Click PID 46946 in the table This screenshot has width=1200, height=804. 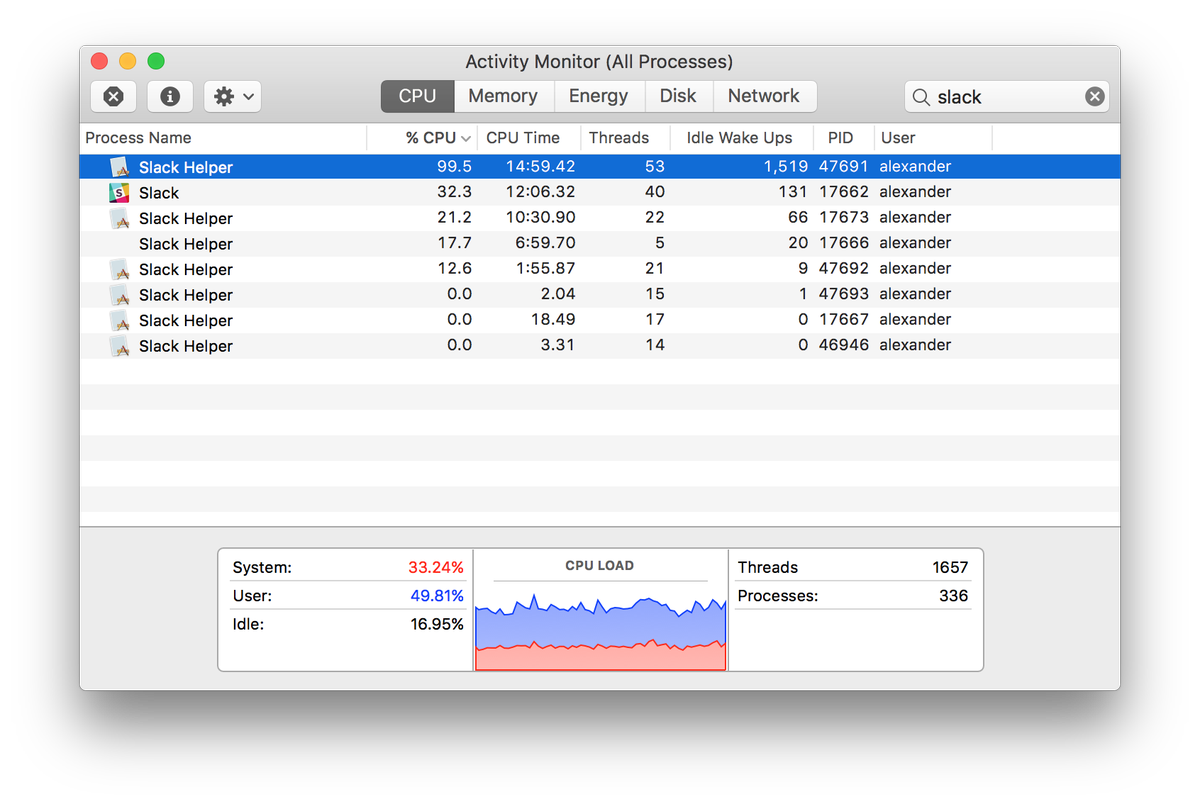pos(843,345)
